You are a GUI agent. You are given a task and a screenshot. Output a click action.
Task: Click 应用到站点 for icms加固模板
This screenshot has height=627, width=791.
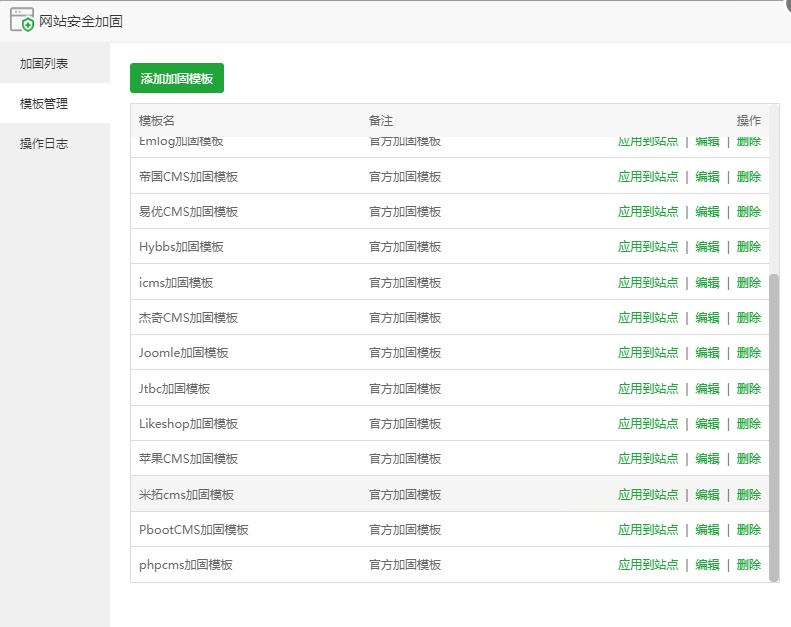coord(648,282)
